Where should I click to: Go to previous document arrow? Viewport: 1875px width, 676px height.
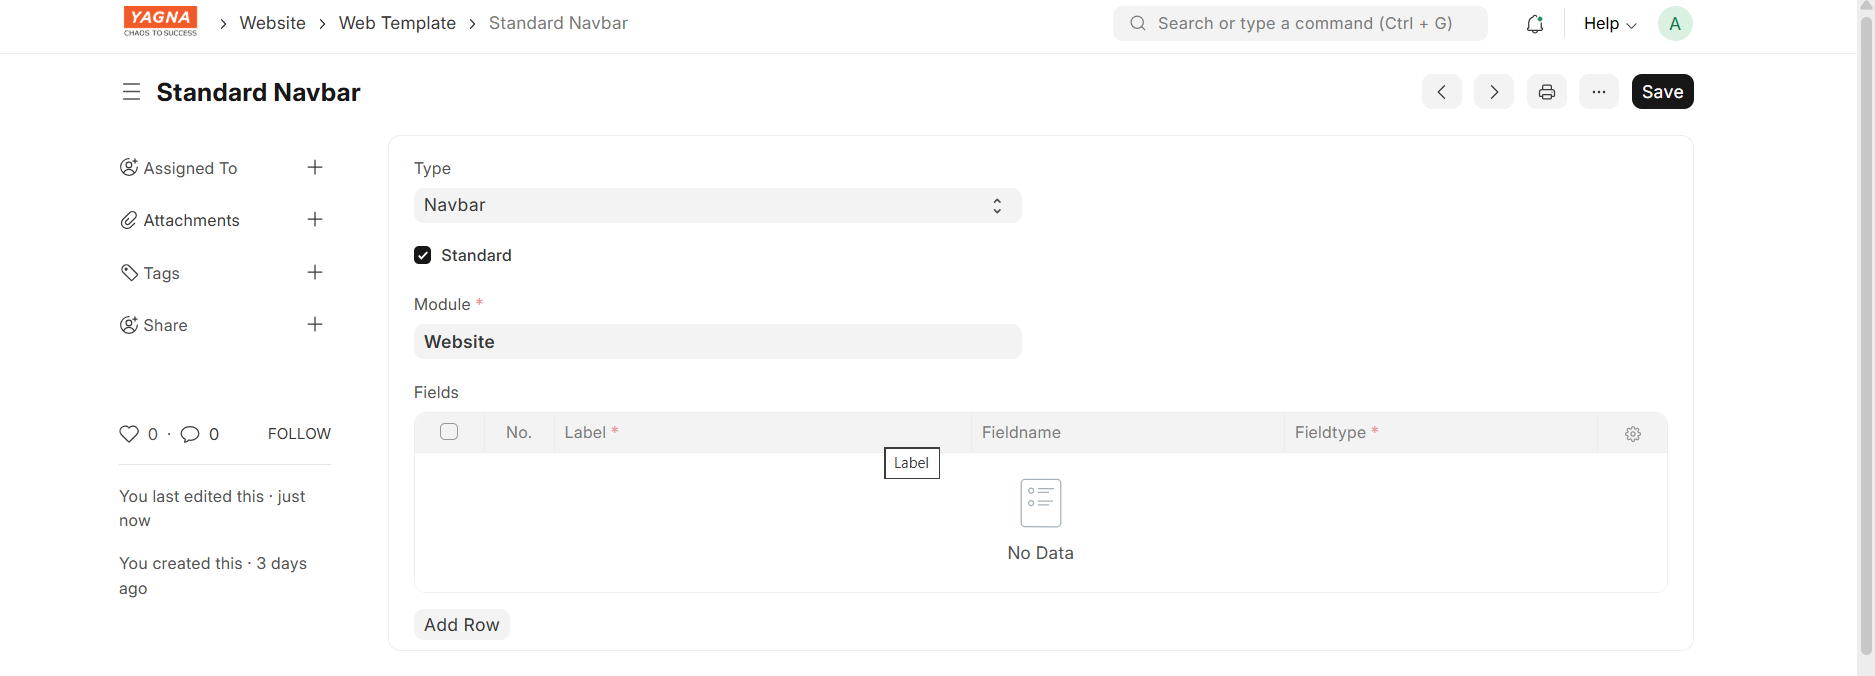(1441, 92)
